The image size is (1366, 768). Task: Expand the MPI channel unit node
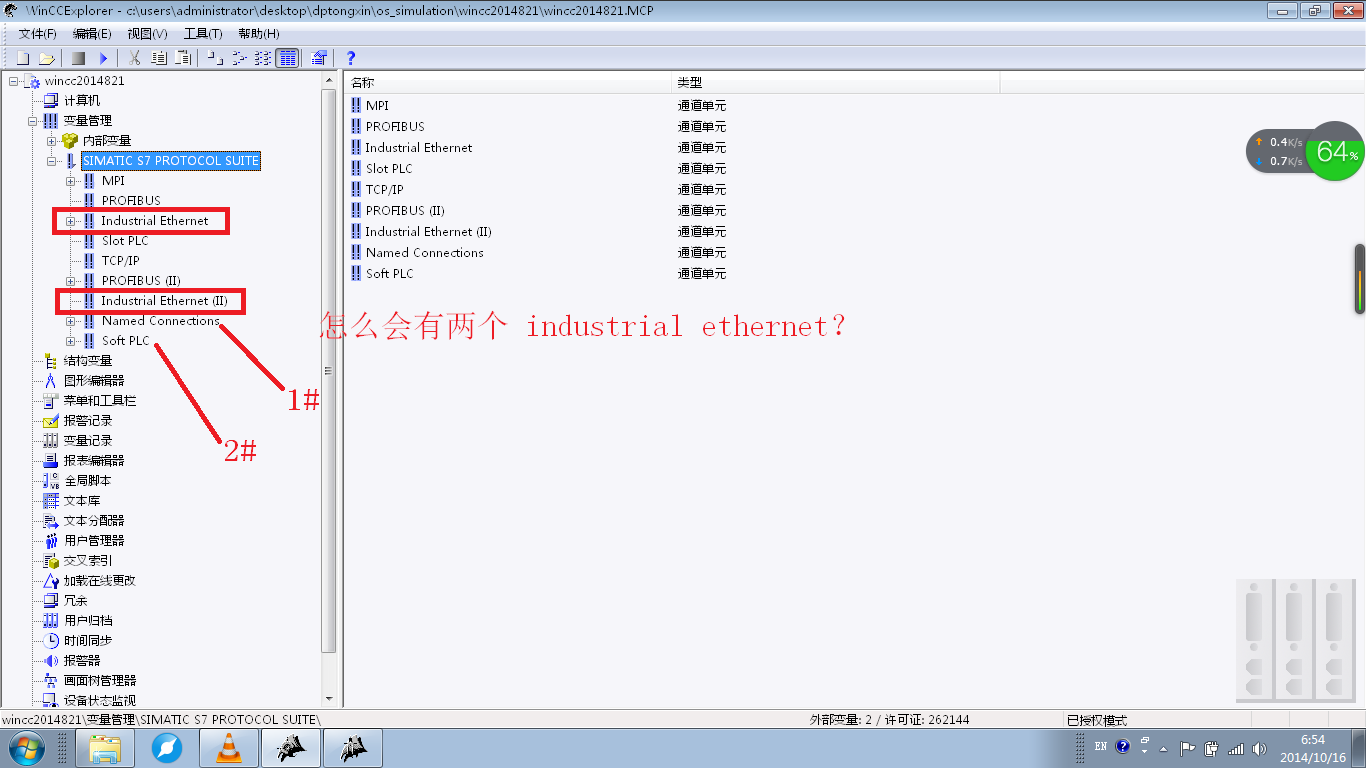[x=71, y=181]
